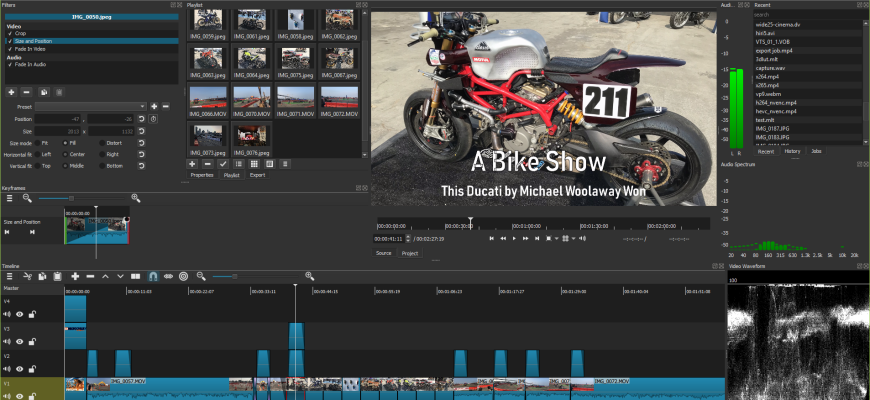Add a filter with the plus button
Viewport: 870px width, 400px height.
pyautogui.click(x=11, y=92)
